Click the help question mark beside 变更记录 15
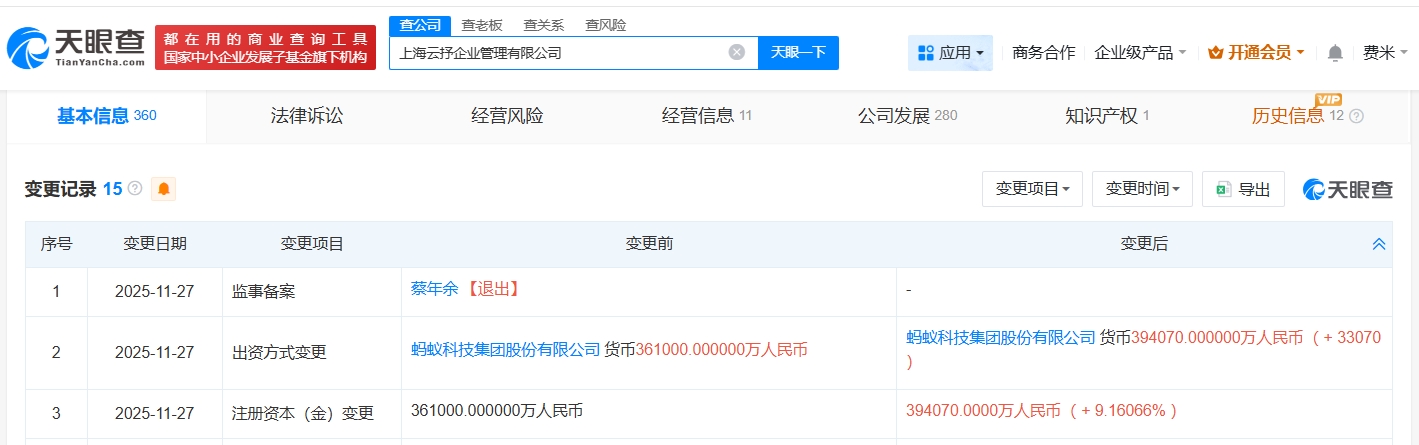This screenshot has width=1419, height=445. point(135,188)
